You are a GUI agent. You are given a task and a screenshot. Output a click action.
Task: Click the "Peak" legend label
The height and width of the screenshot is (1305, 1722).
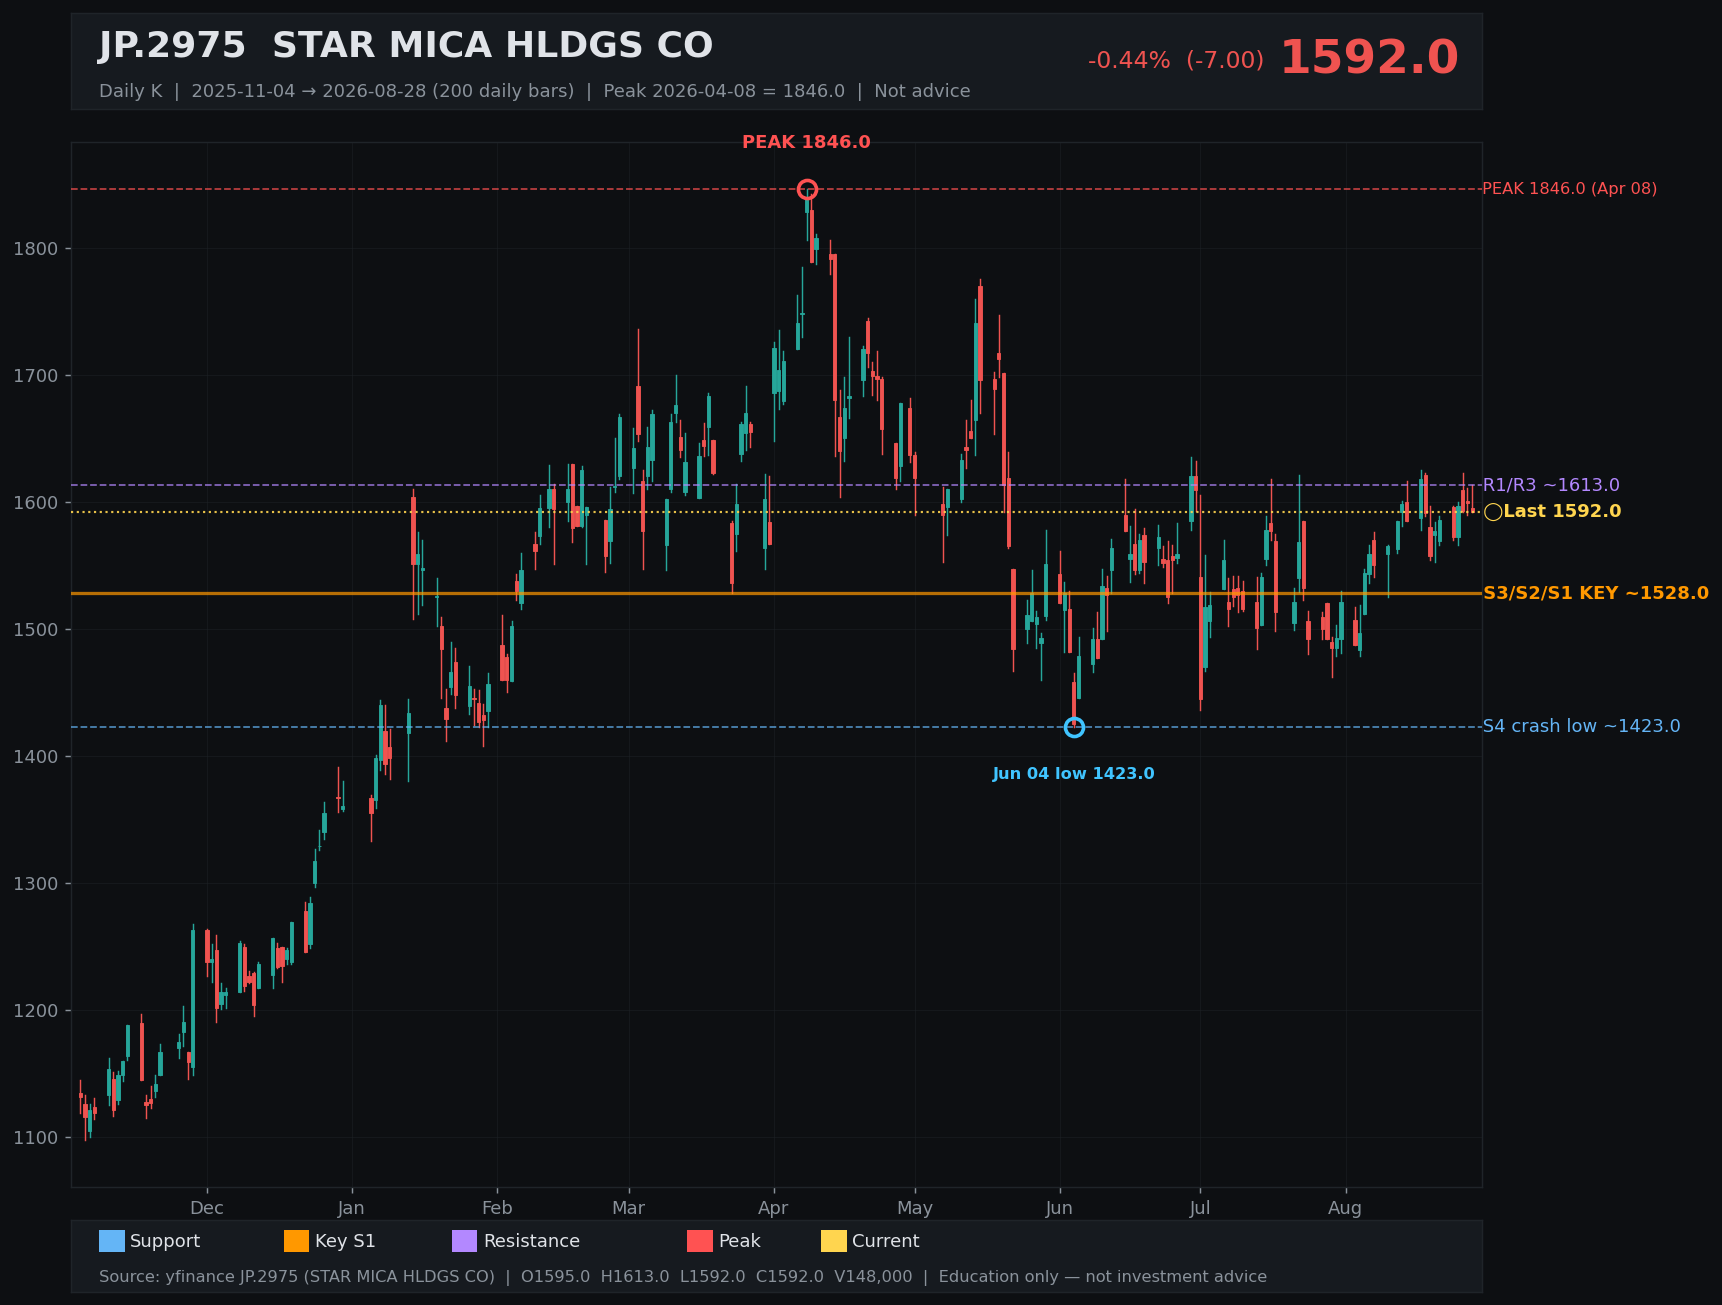740,1241
